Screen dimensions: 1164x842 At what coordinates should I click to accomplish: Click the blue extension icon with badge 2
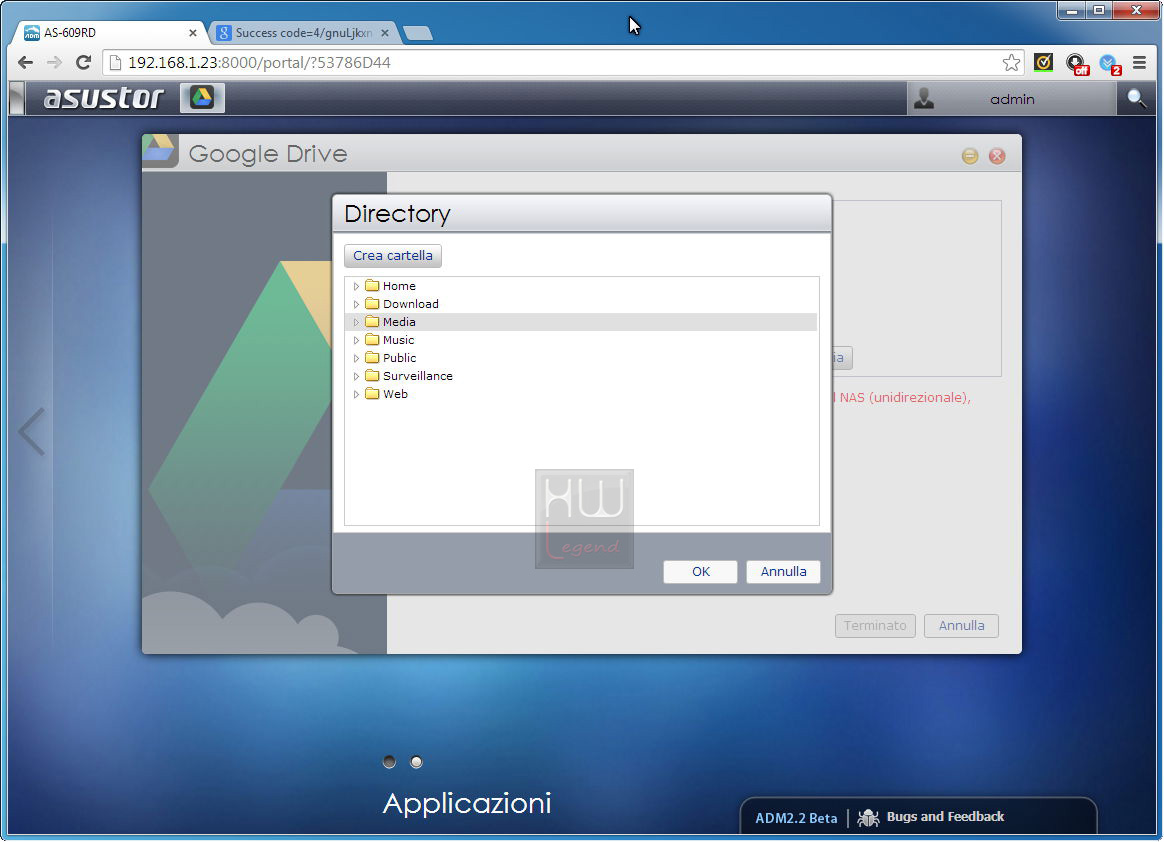1110,64
